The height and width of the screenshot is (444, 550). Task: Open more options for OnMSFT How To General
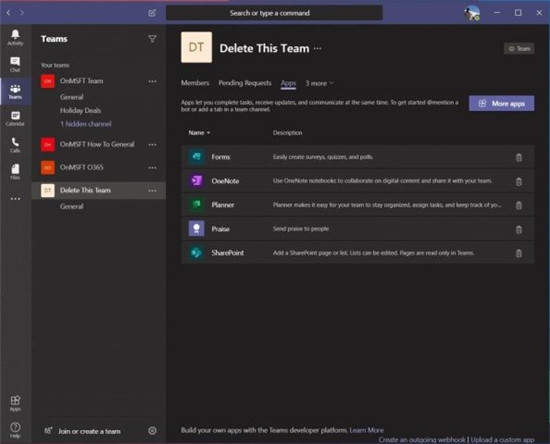[152, 144]
